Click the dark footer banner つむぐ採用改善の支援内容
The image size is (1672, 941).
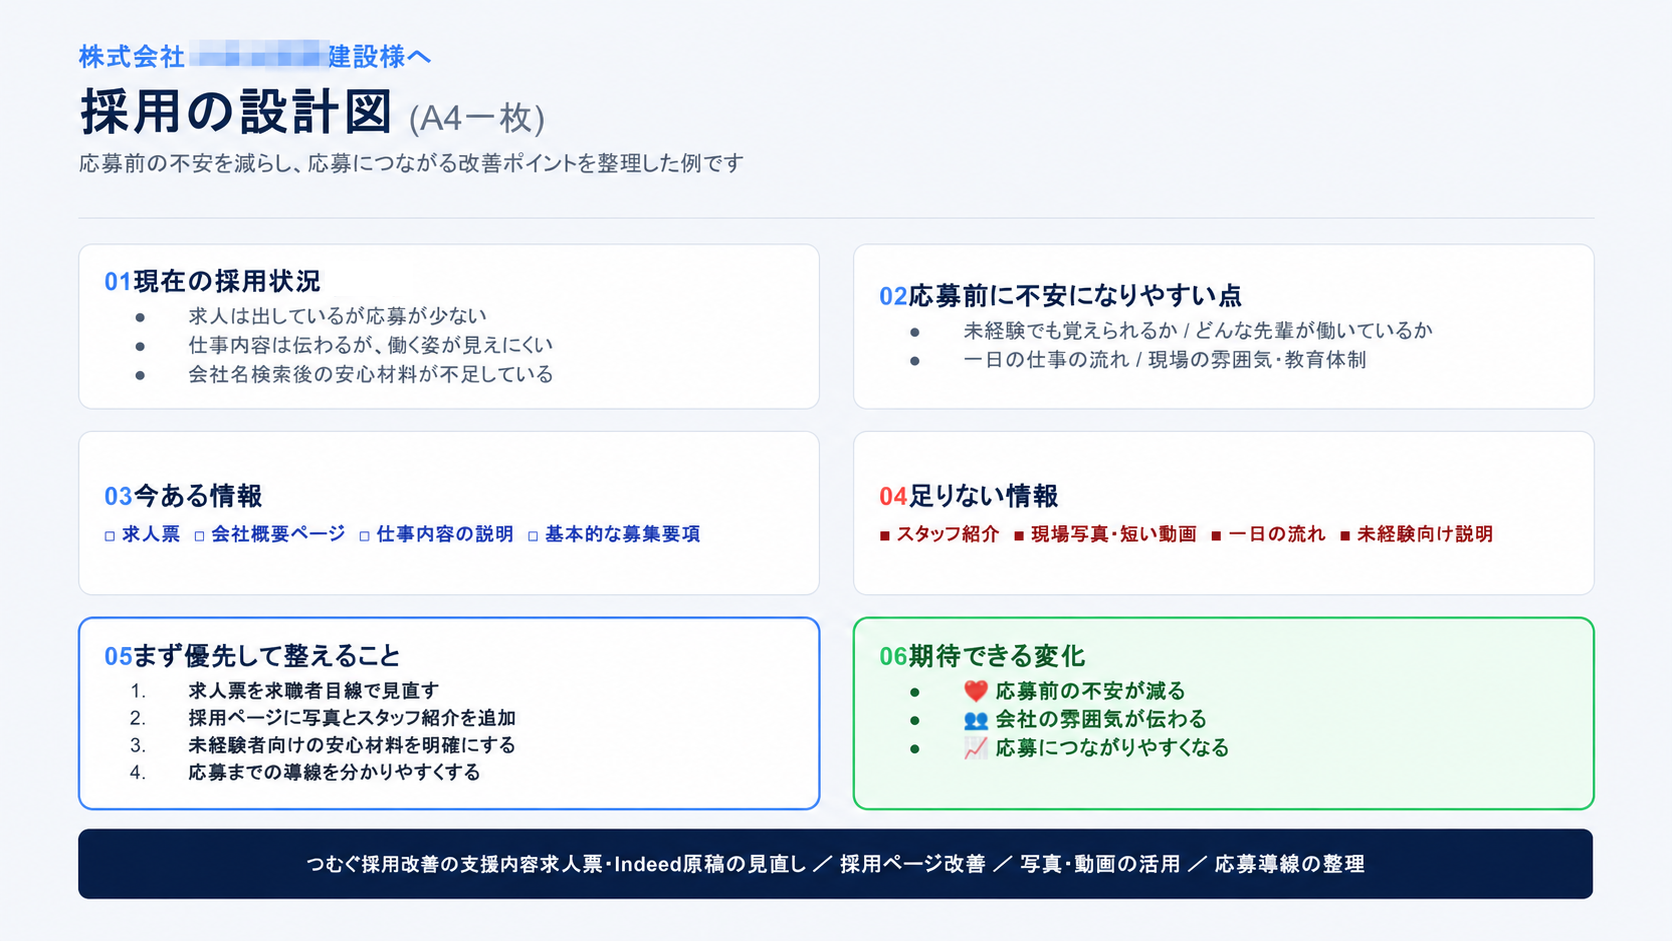835,864
